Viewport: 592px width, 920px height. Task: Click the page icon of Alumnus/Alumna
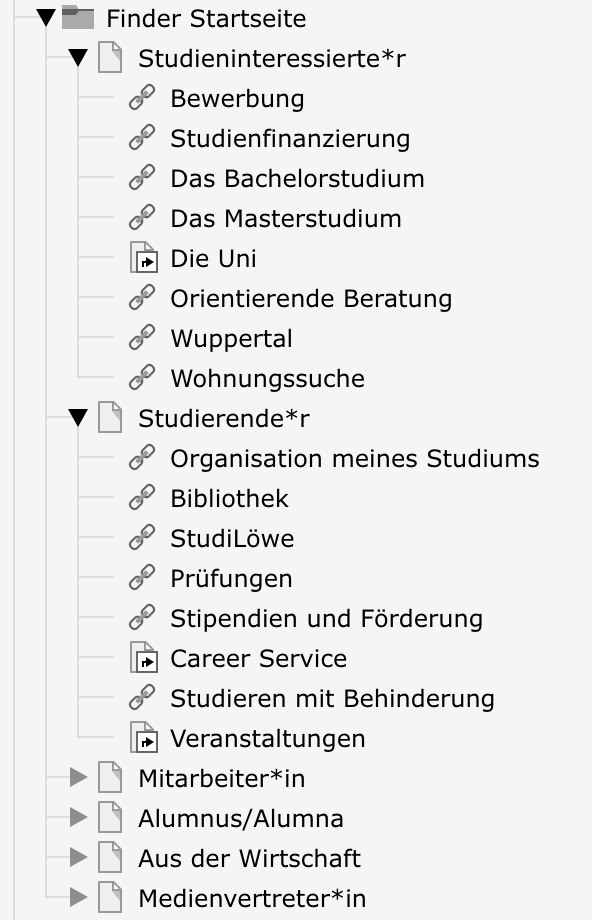(110, 817)
